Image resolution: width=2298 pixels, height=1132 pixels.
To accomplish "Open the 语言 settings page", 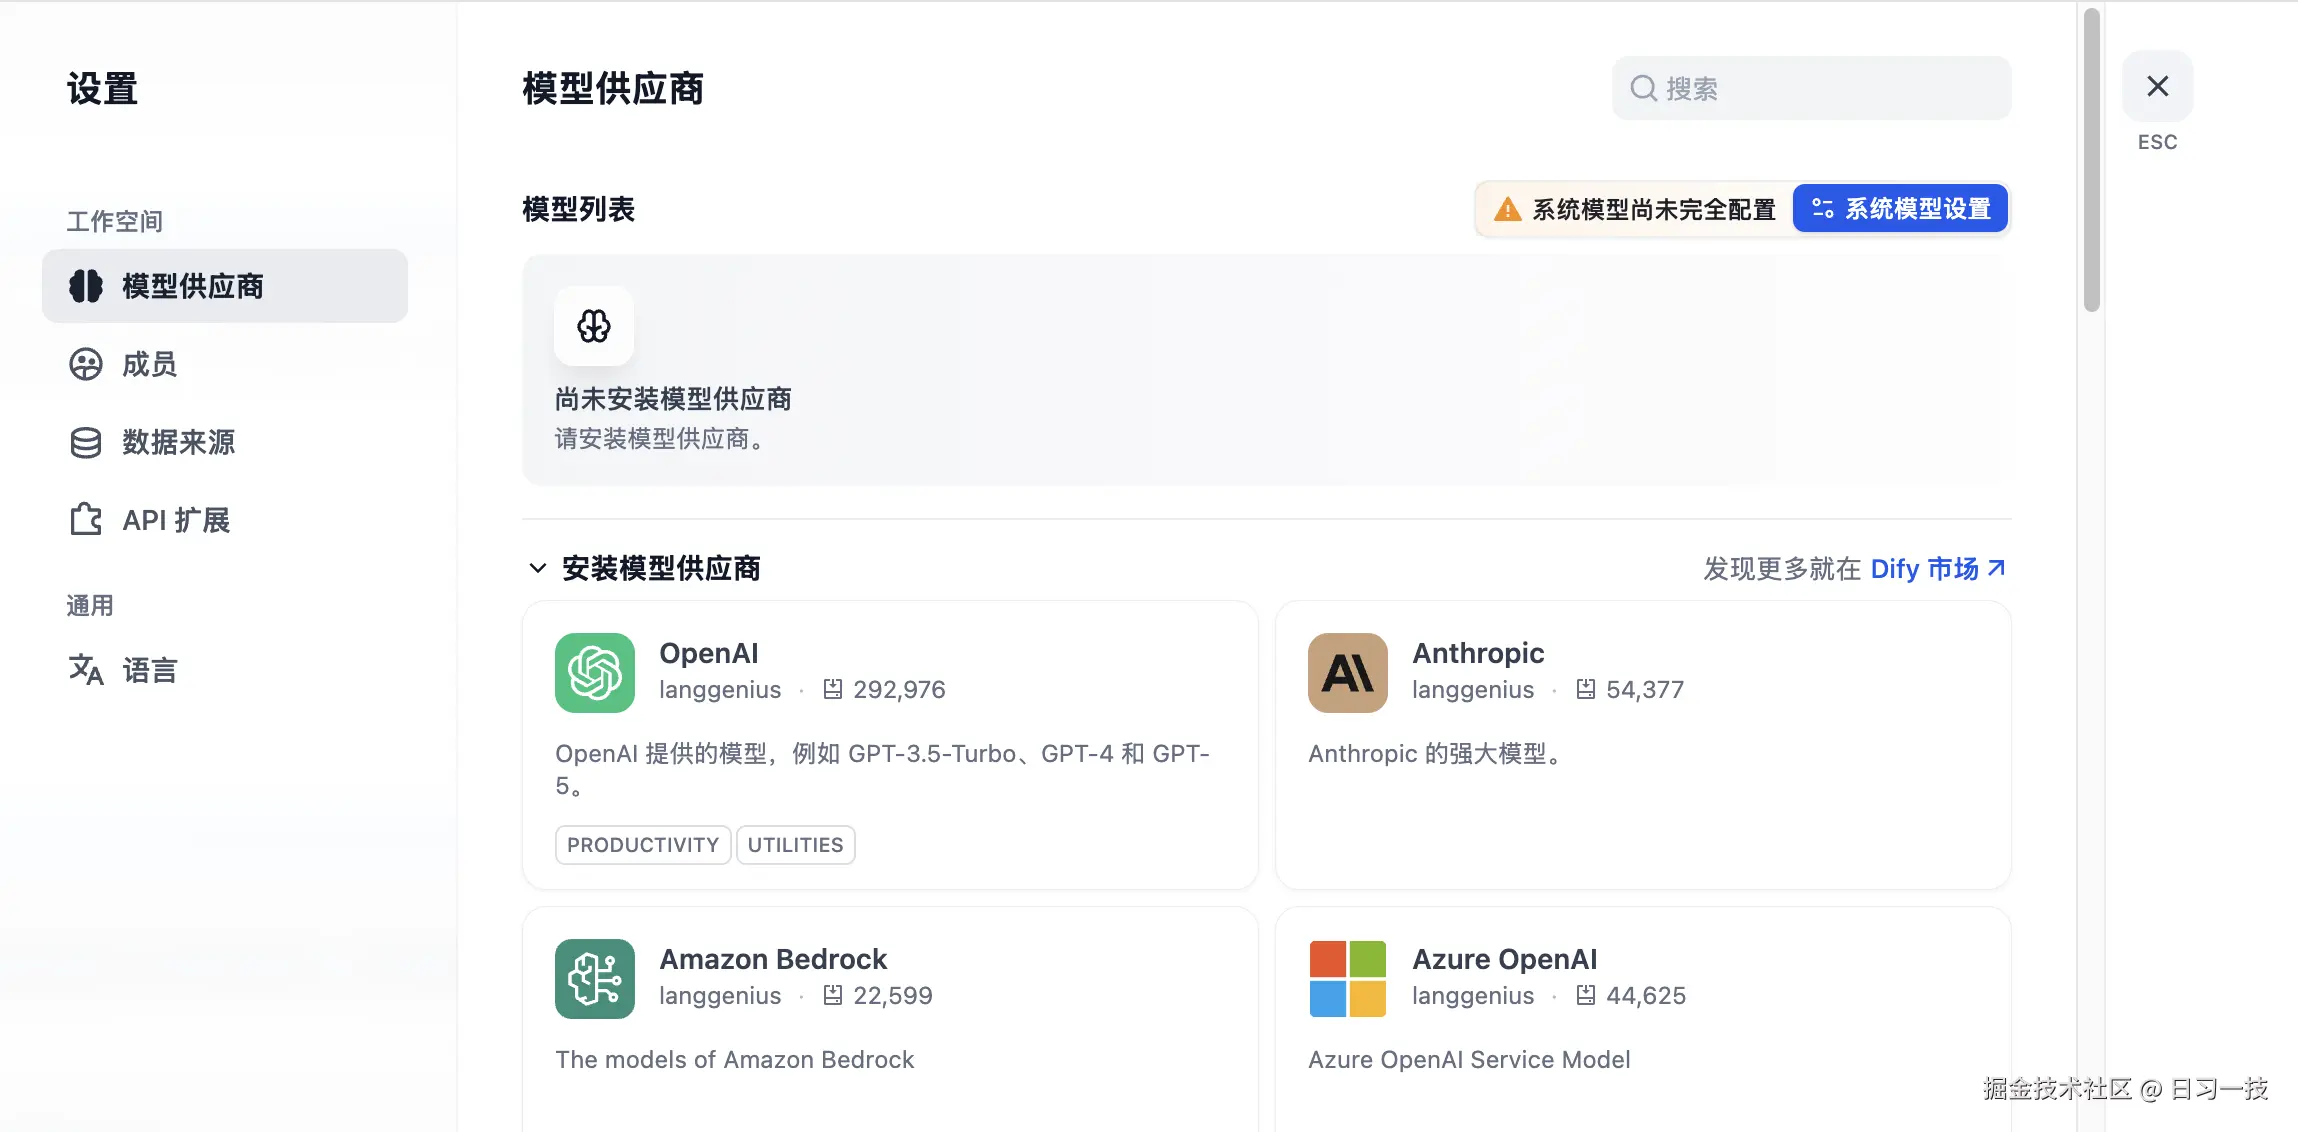I will pyautogui.click(x=149, y=670).
